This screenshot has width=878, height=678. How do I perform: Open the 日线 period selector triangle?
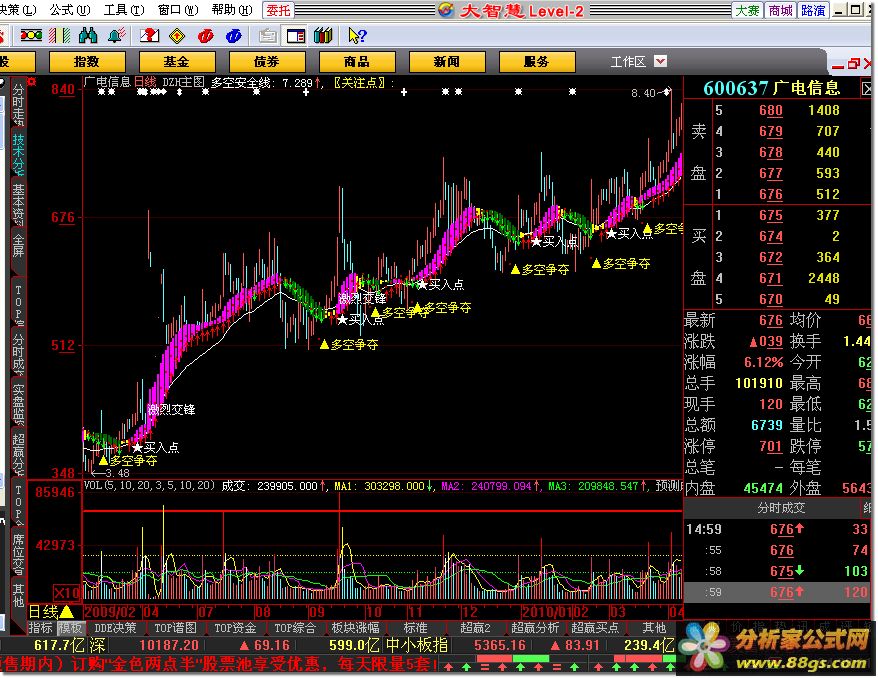click(66, 611)
